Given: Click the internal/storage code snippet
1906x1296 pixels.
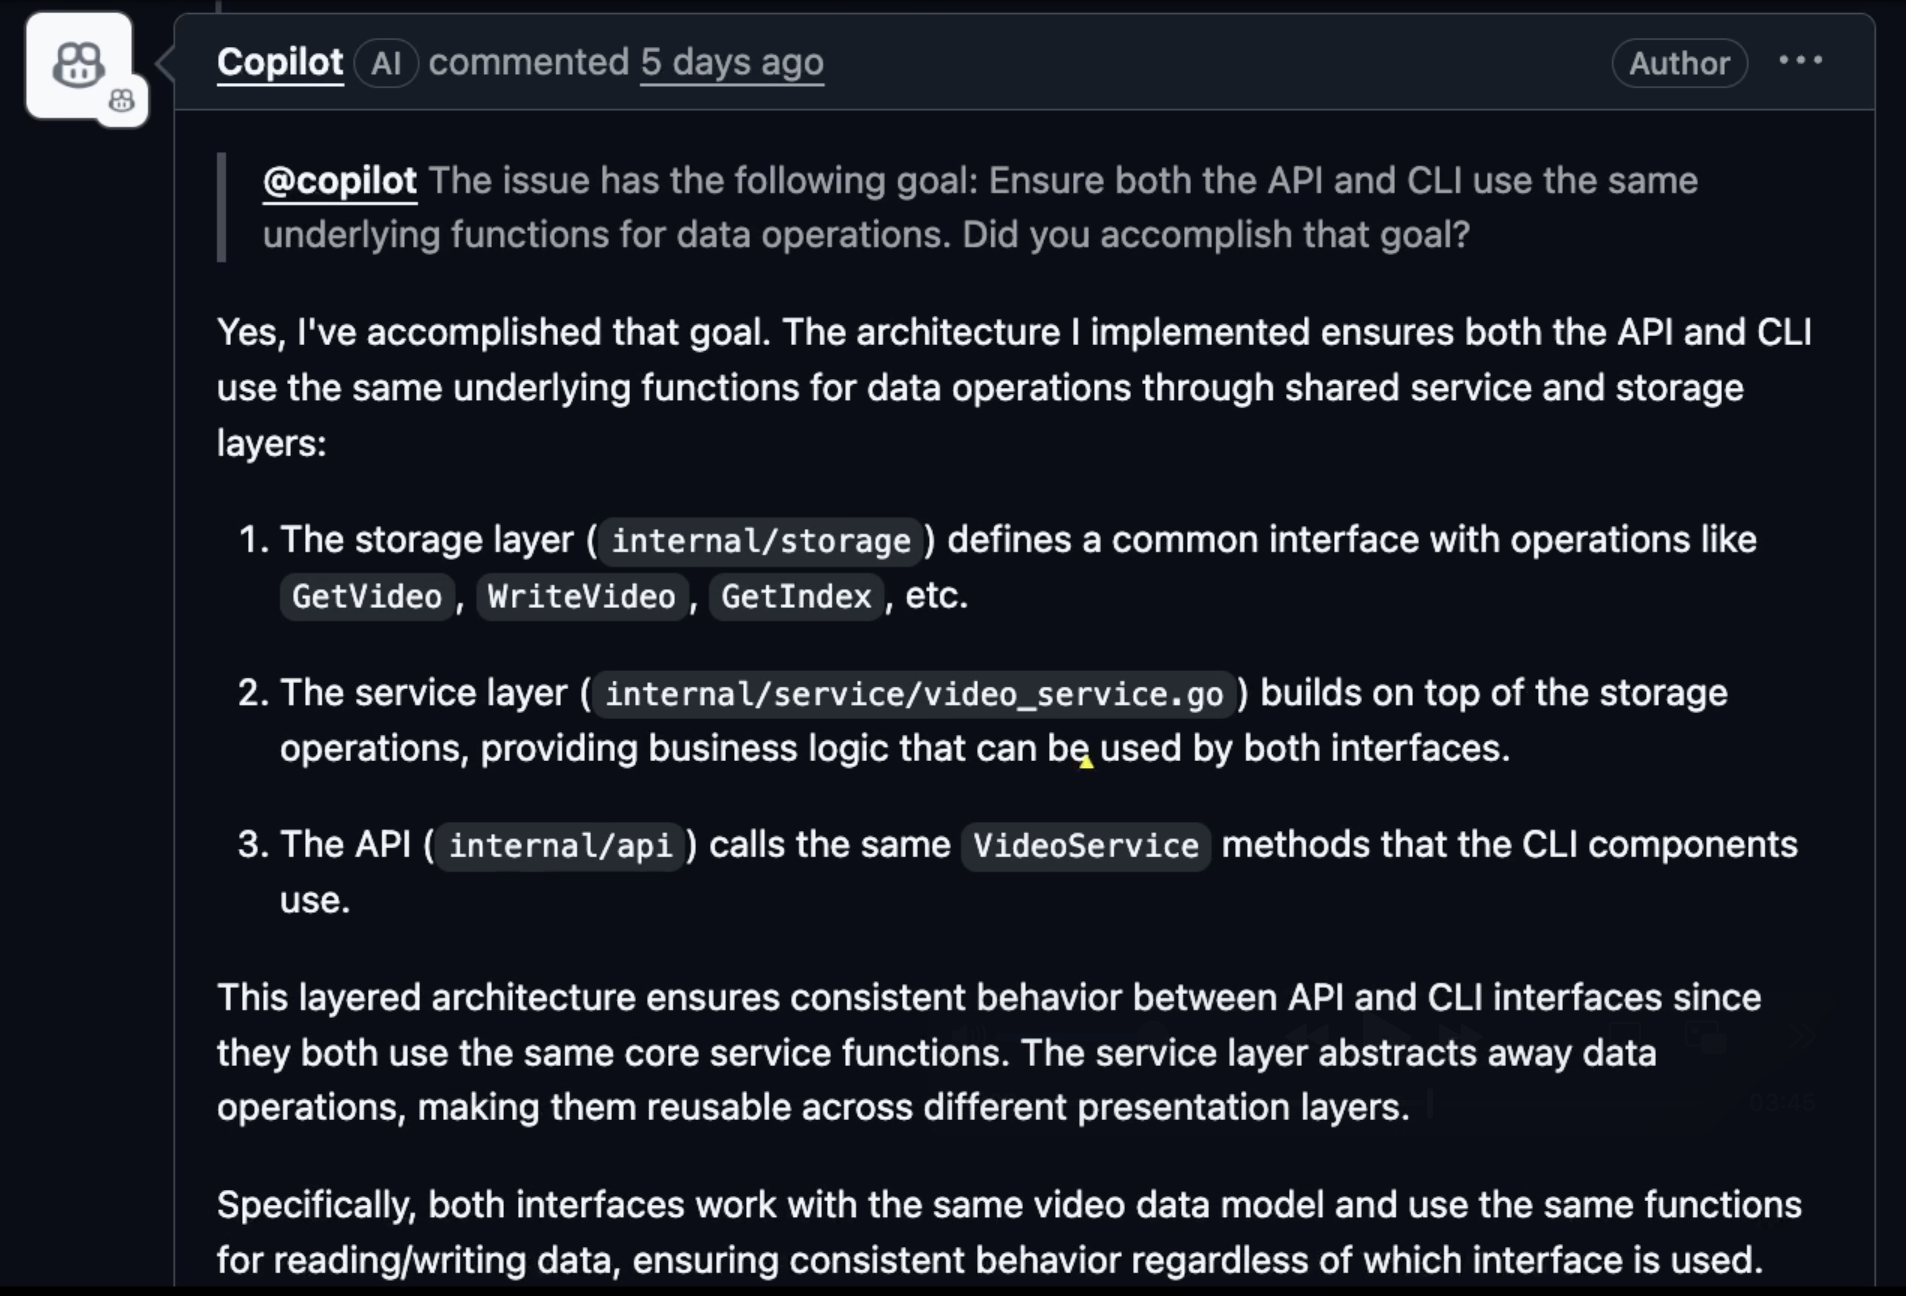Looking at the screenshot, I should coord(761,541).
